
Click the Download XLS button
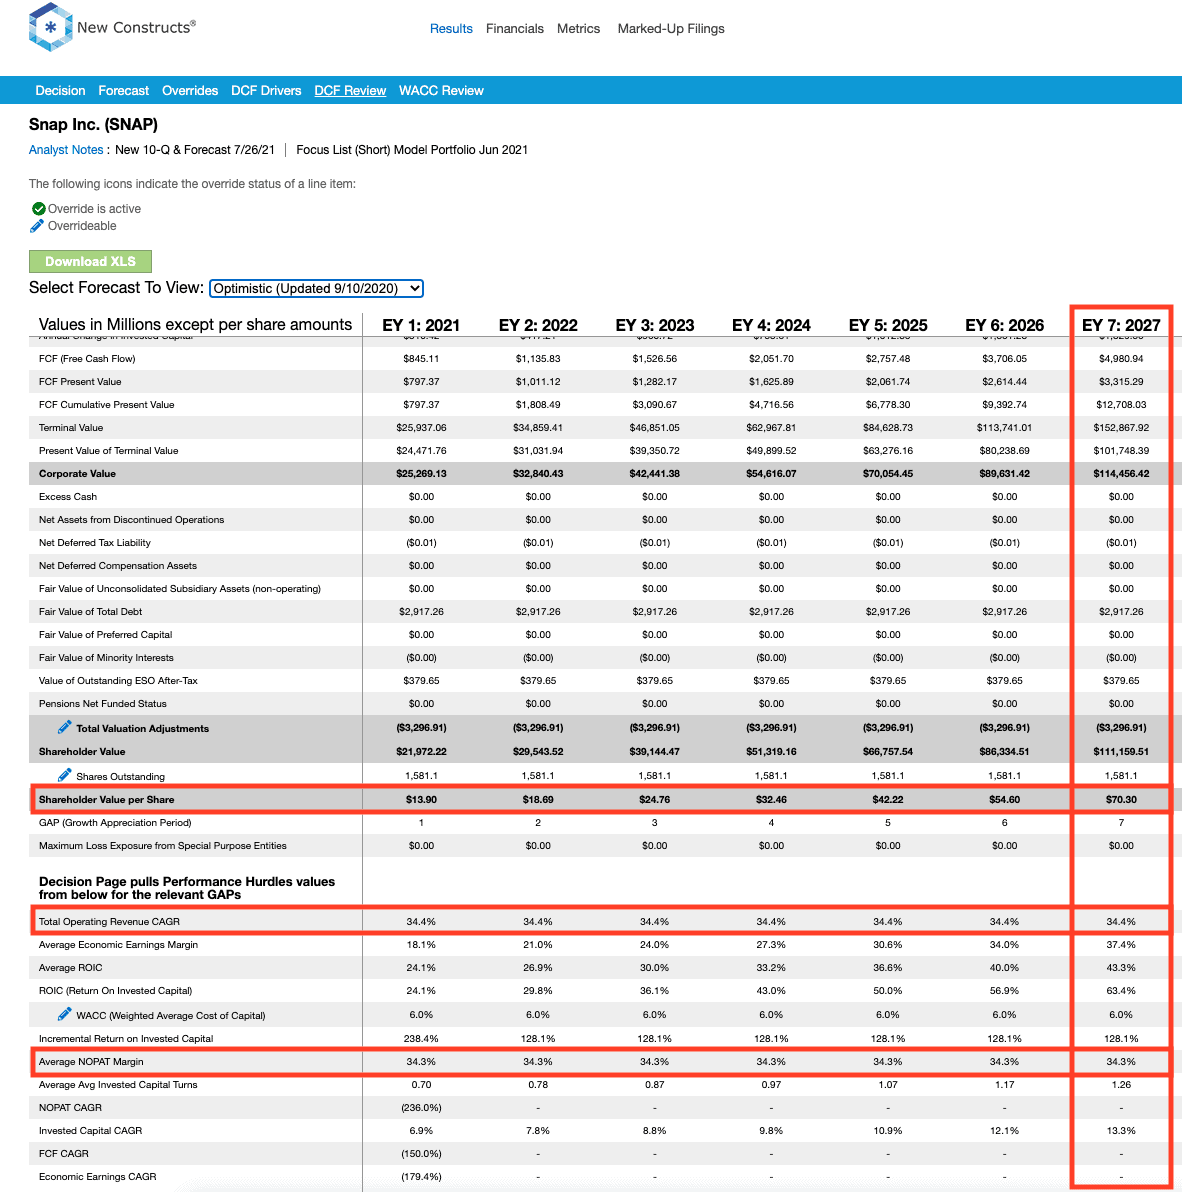tap(90, 262)
